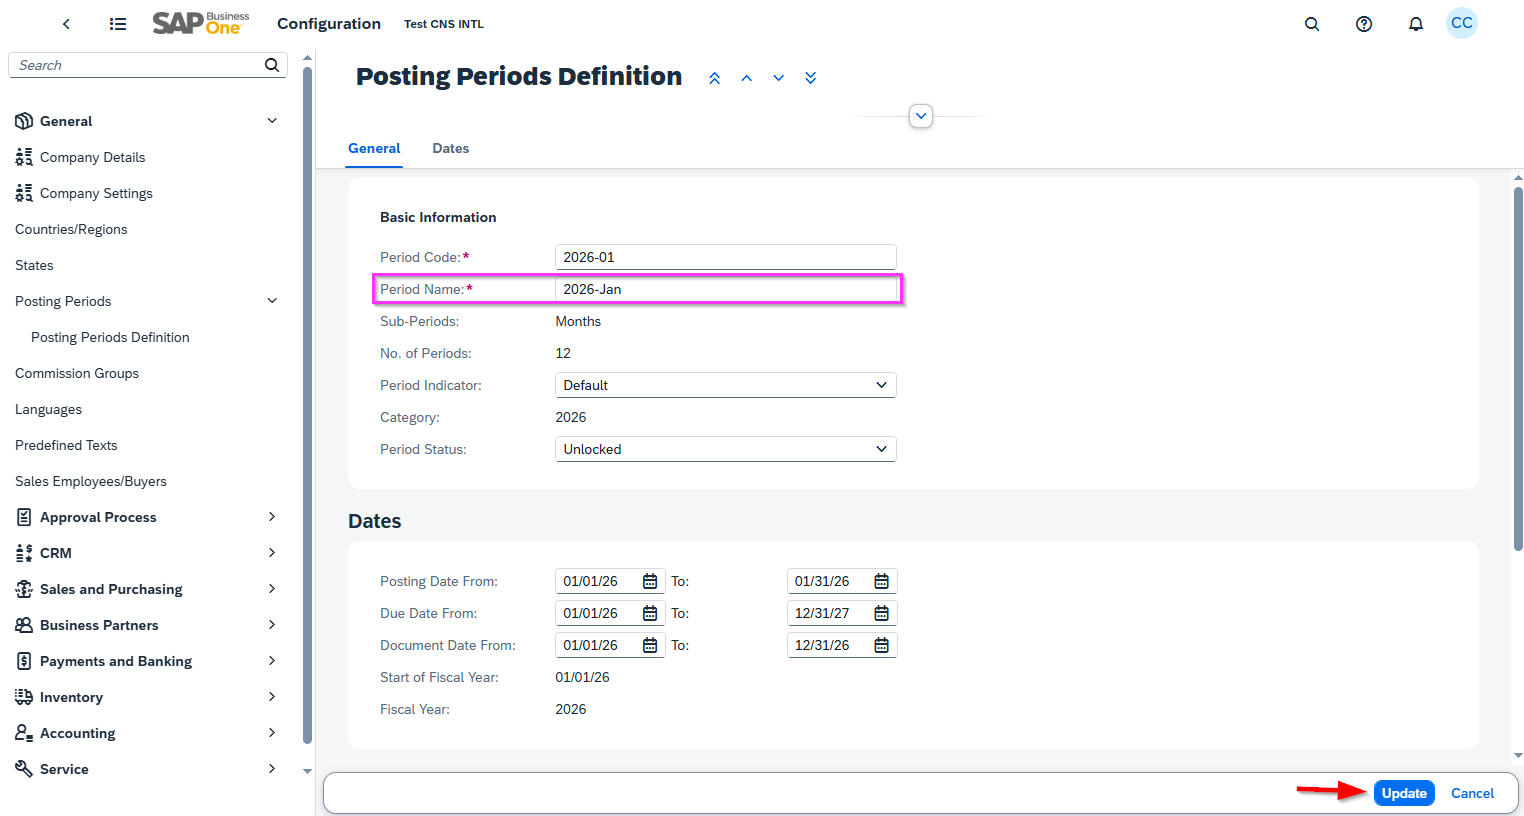Switch to the Dates tab
Screen dimensions: 1524x816
pyautogui.click(x=450, y=148)
